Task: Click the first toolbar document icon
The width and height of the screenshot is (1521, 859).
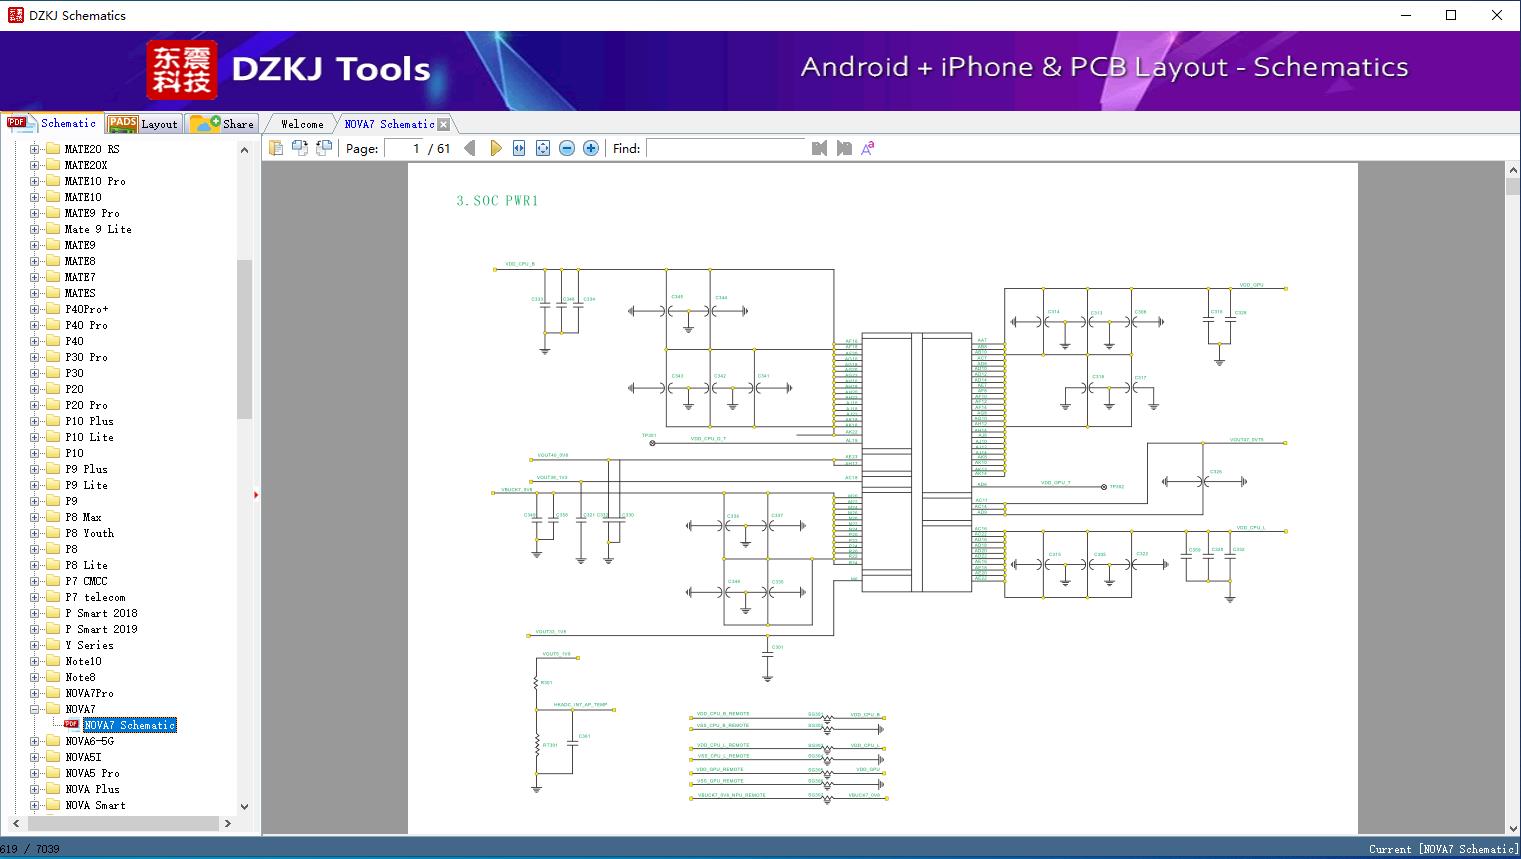Action: tap(276, 148)
